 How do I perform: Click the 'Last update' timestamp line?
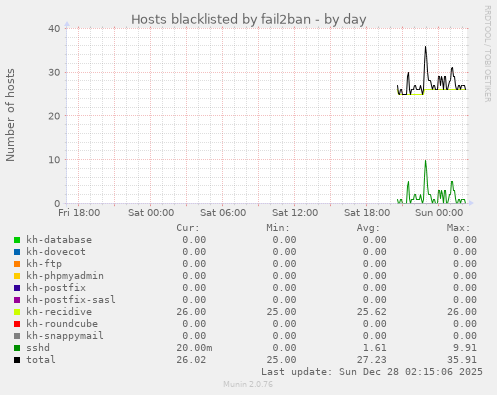point(372,372)
